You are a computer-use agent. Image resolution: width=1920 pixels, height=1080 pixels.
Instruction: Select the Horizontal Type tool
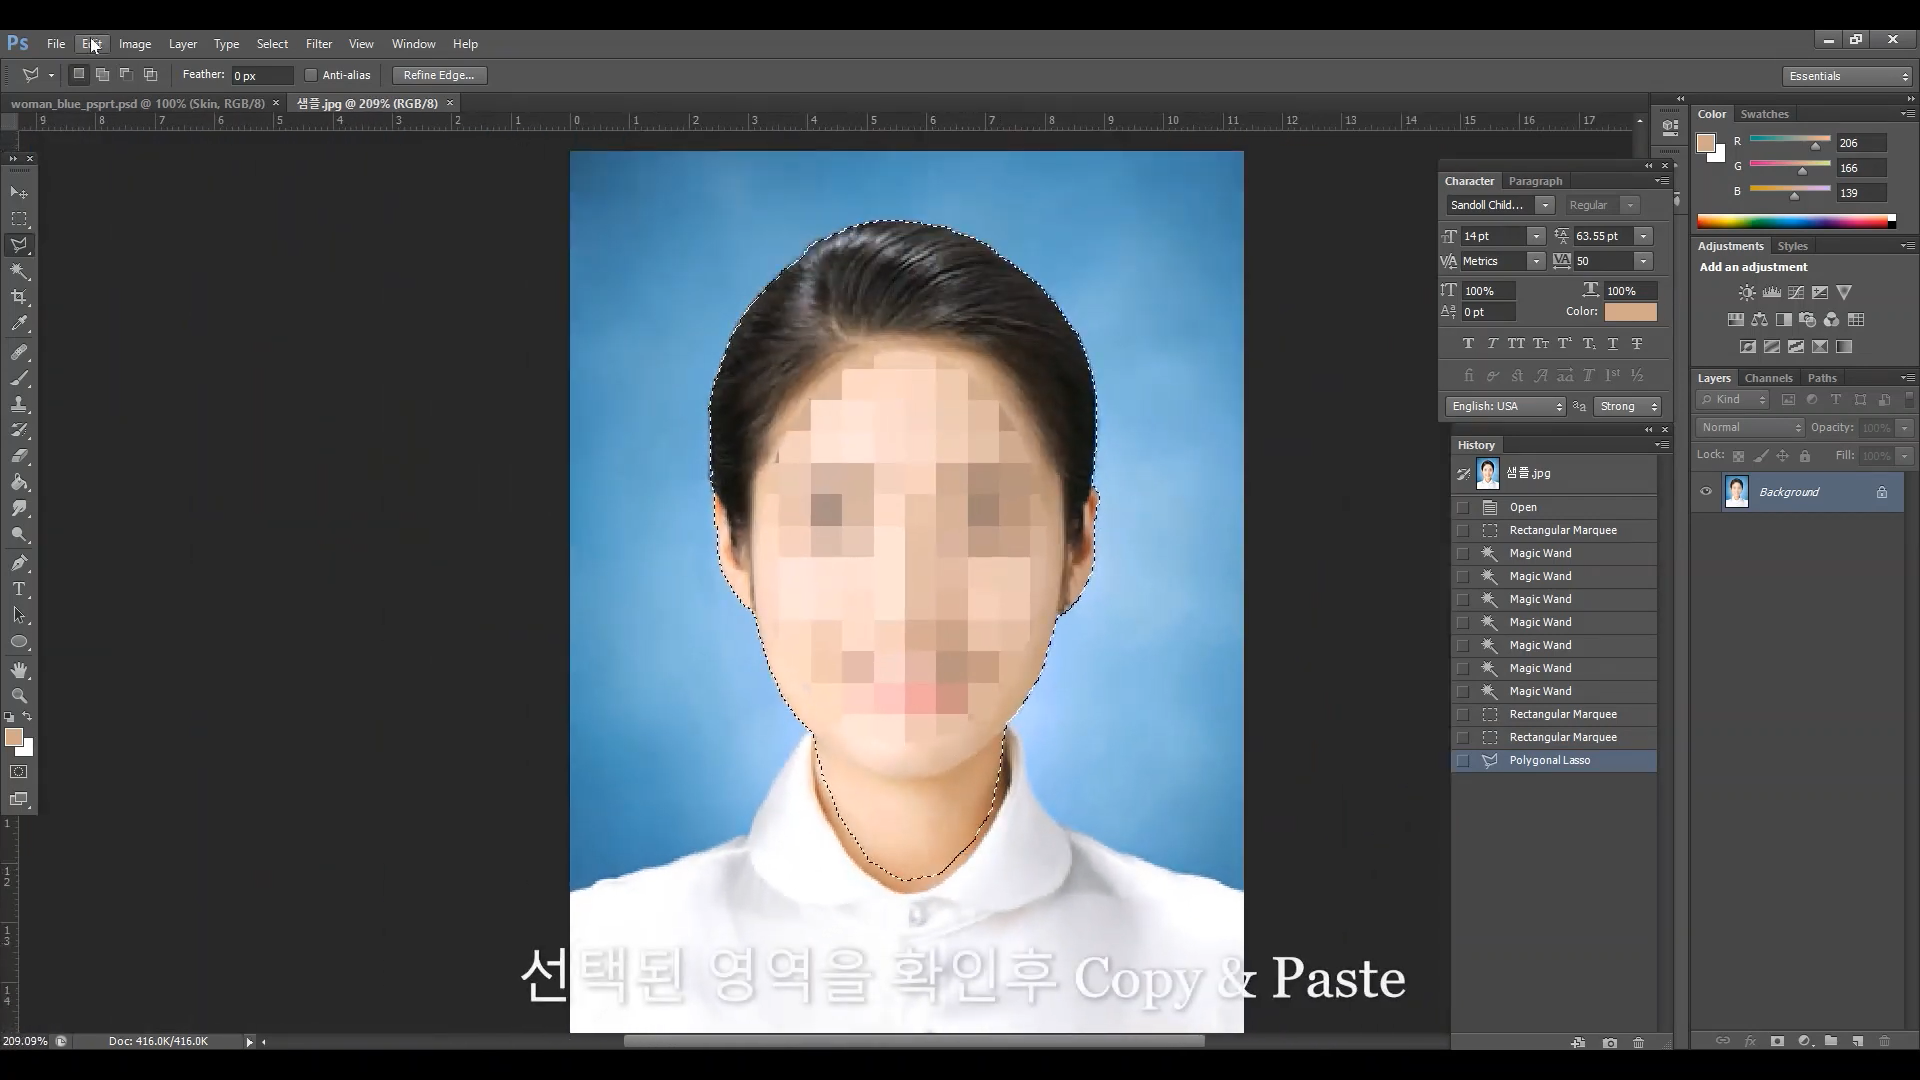[19, 589]
